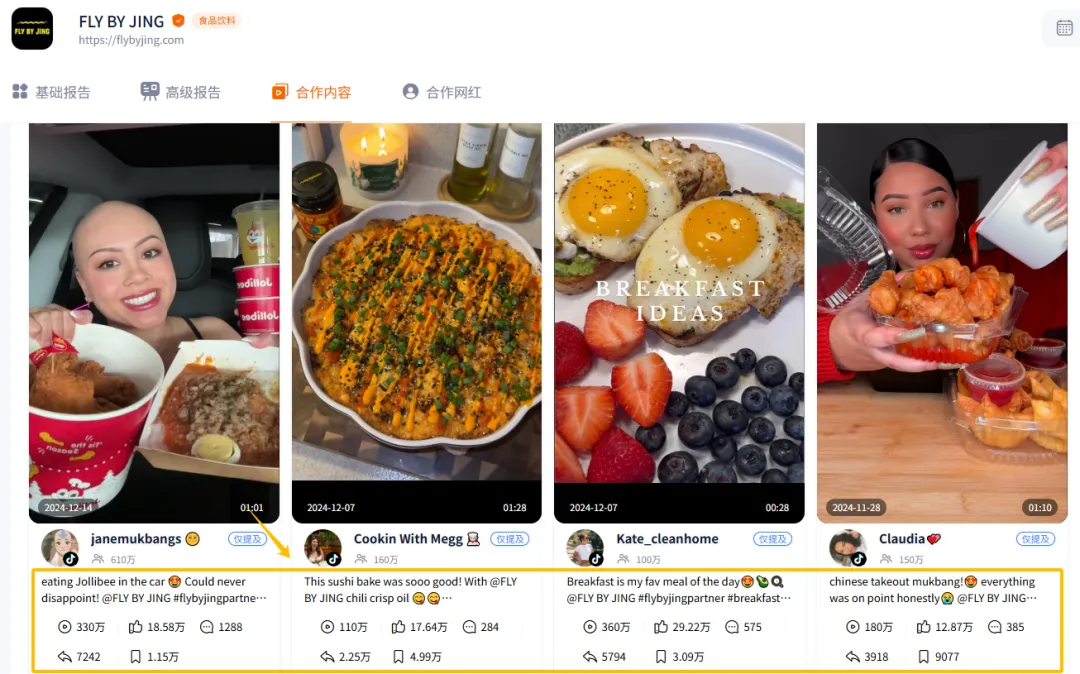Click the bookmark icon under Cookin With Megg post
The width and height of the screenshot is (1080, 674).
pyautogui.click(x=398, y=657)
